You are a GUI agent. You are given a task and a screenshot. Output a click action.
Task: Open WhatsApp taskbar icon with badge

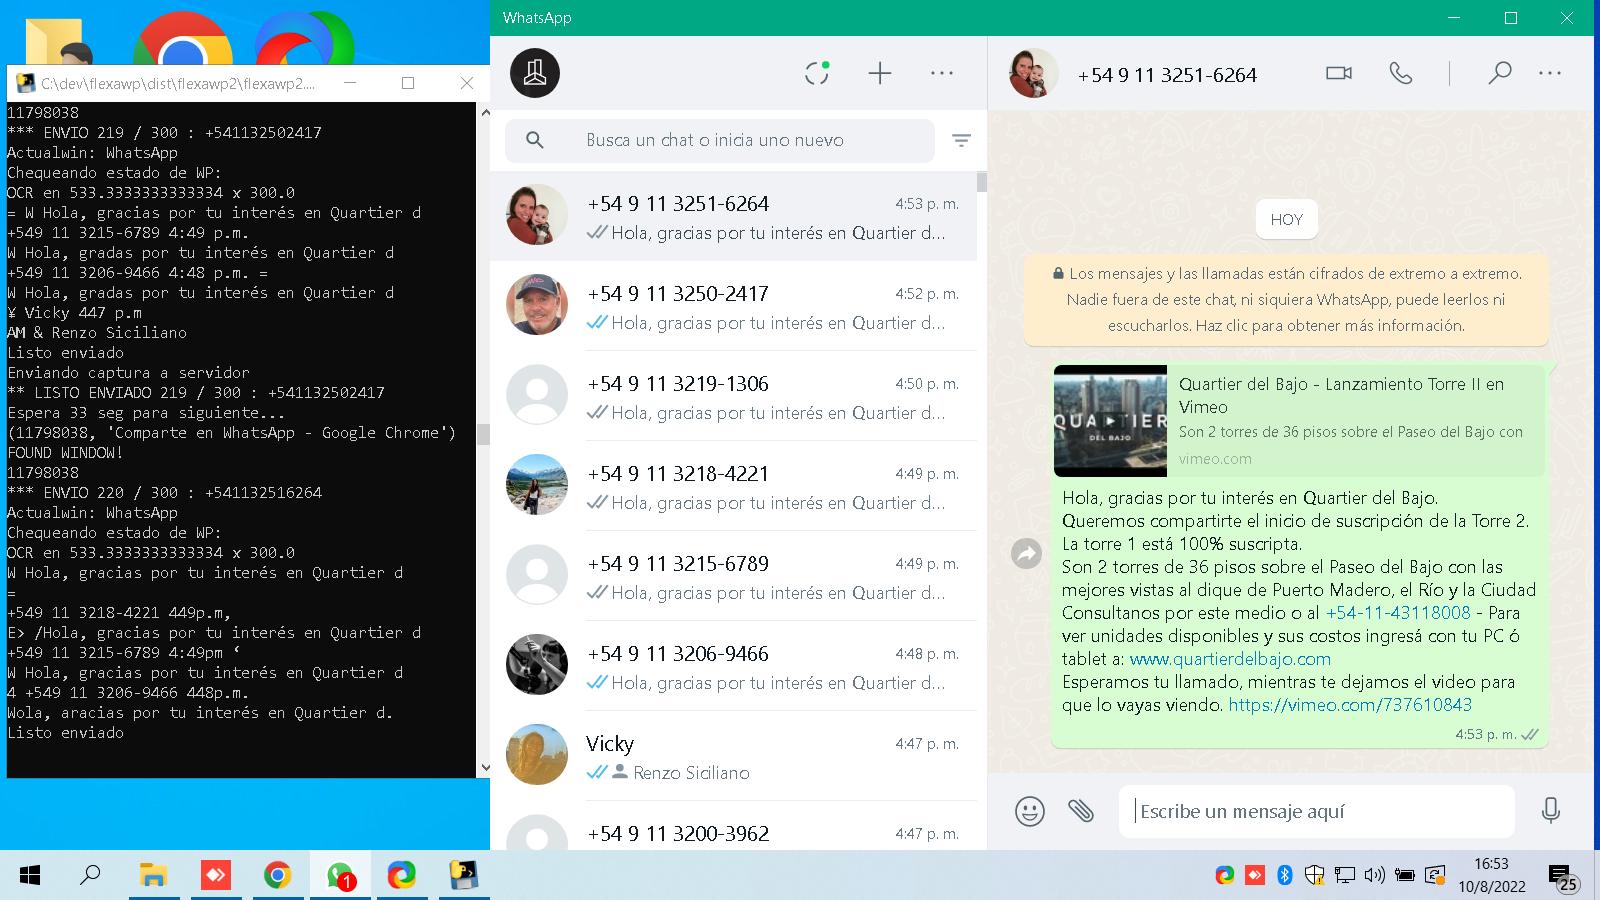coord(340,876)
